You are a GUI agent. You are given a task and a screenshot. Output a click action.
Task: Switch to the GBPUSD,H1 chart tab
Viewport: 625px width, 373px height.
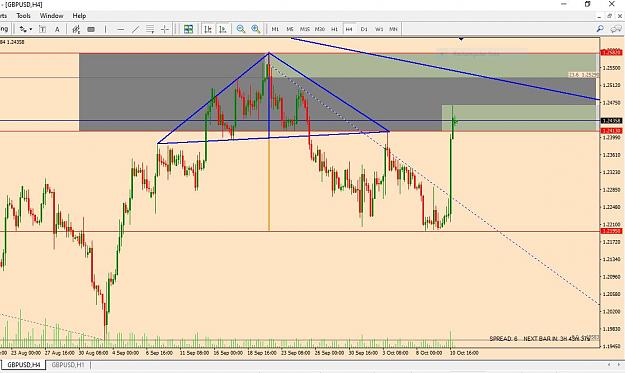pyautogui.click(x=68, y=365)
